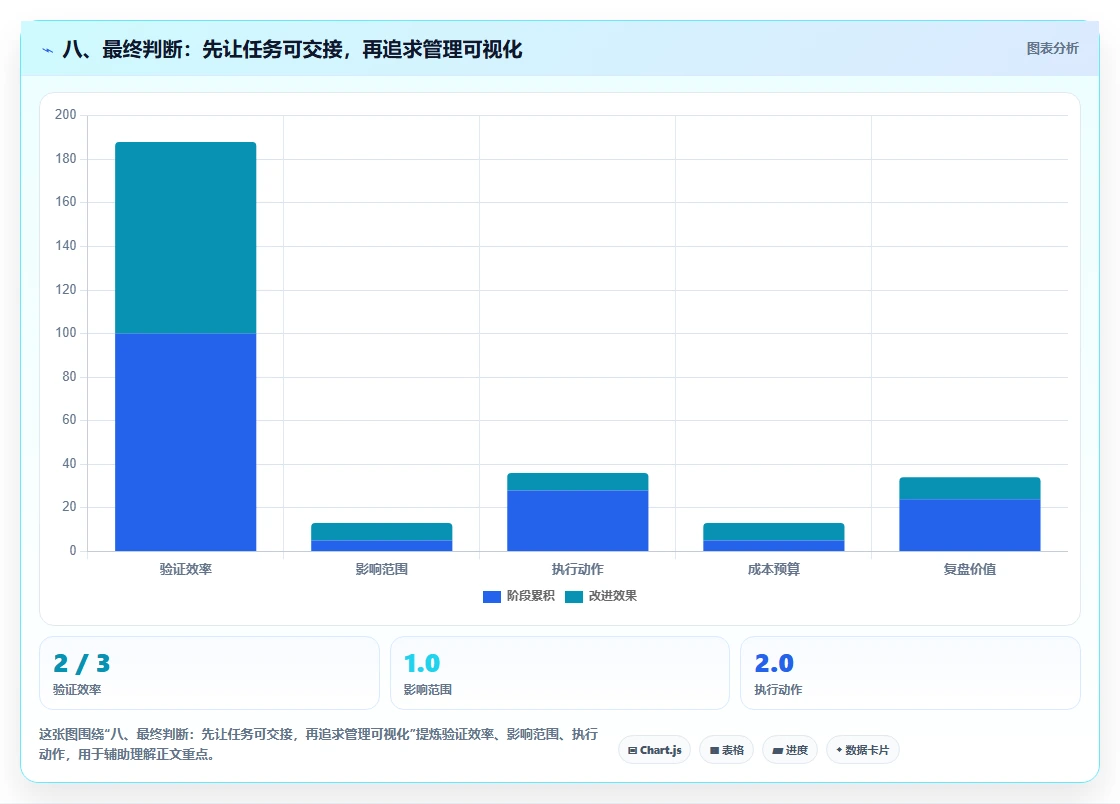
Task: Click the 执行动作 x-axis label
Action: coord(578,569)
